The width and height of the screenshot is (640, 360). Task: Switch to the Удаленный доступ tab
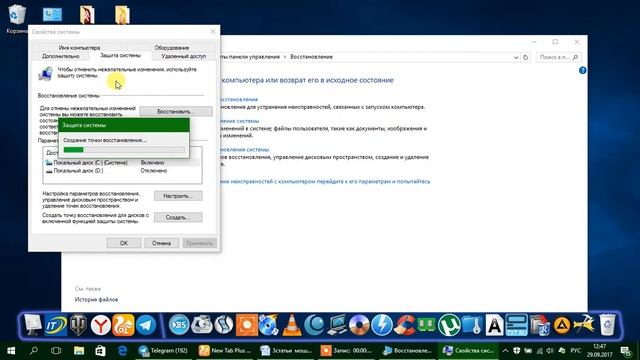pyautogui.click(x=184, y=56)
